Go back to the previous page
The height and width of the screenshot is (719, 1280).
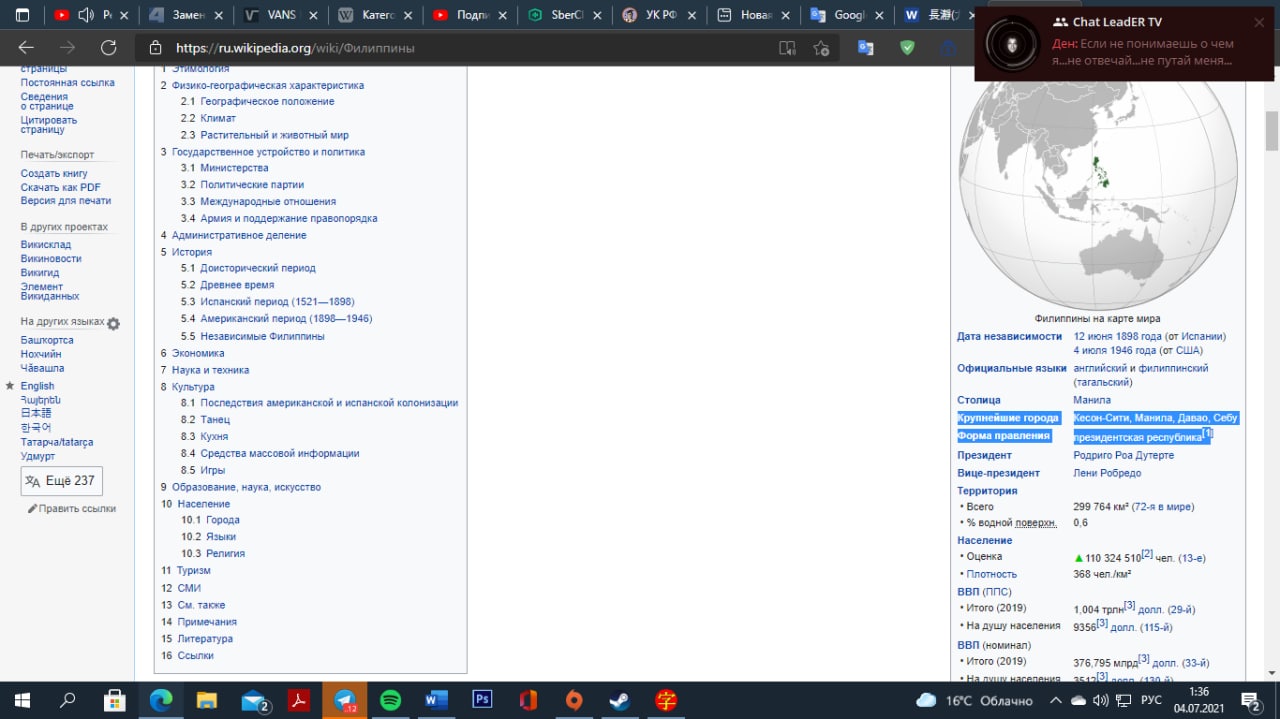pos(26,47)
